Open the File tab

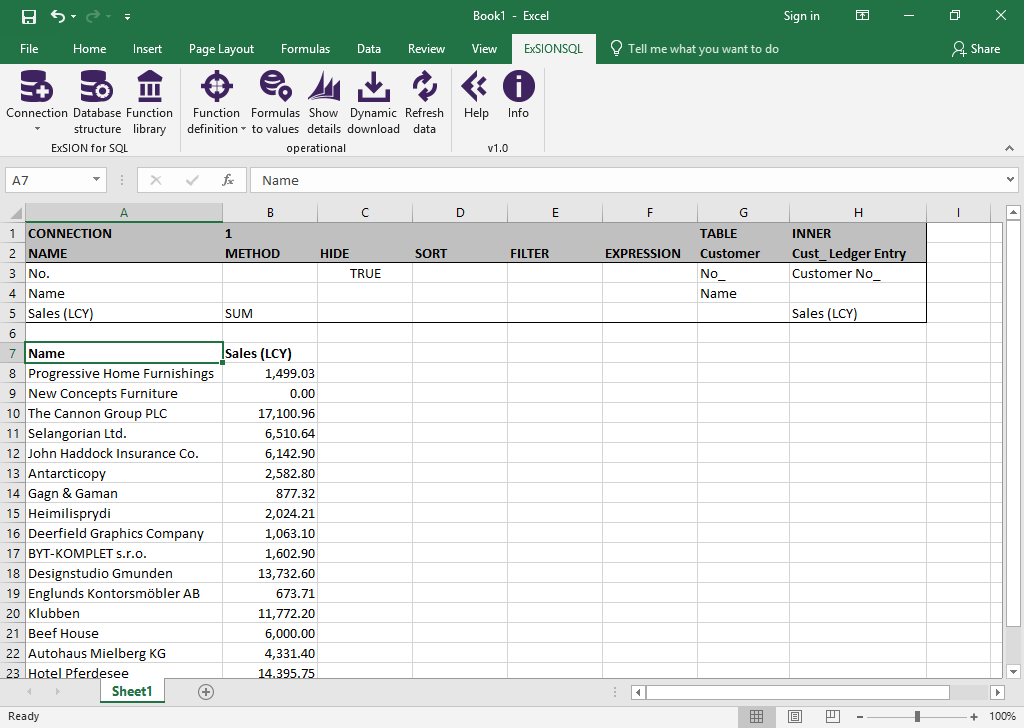[29, 49]
